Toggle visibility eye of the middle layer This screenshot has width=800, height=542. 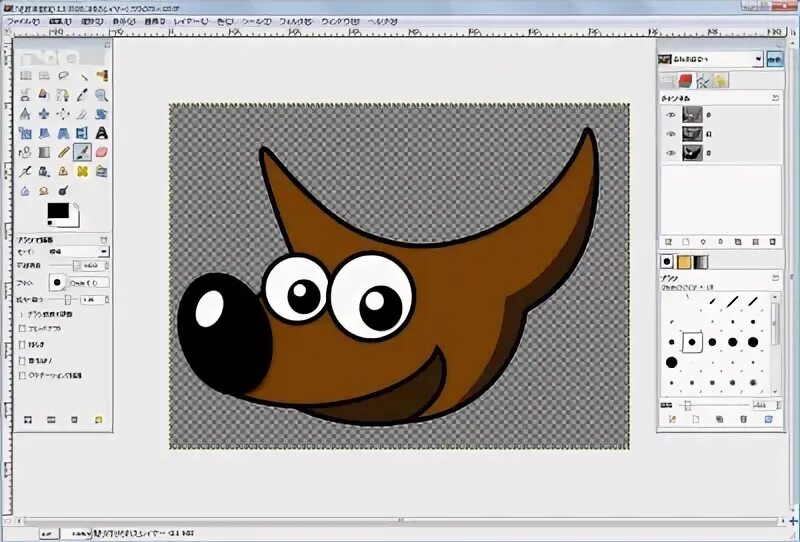670,134
